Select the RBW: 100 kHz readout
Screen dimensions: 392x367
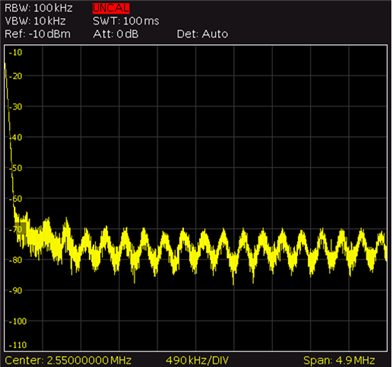tap(38, 8)
